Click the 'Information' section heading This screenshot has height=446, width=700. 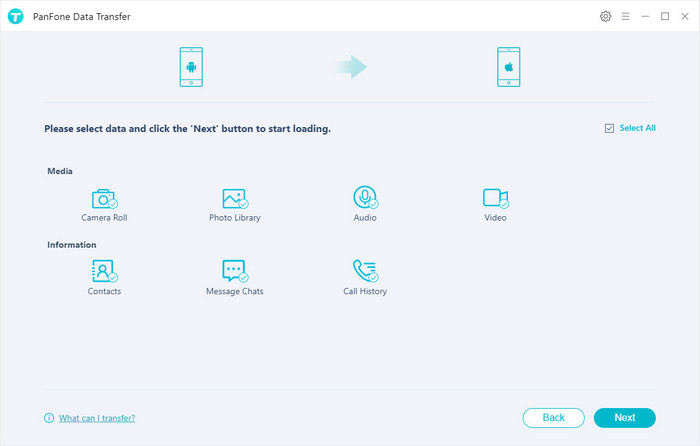[x=72, y=245]
